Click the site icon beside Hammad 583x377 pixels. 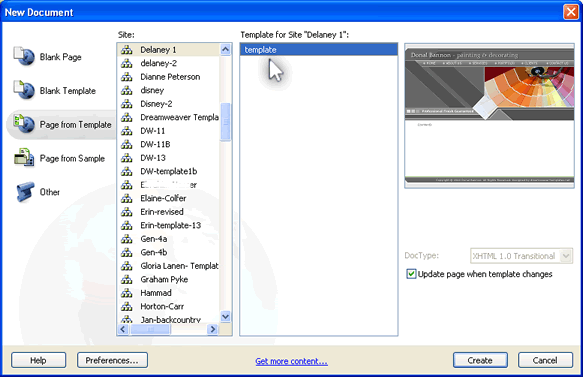pyautogui.click(x=127, y=293)
